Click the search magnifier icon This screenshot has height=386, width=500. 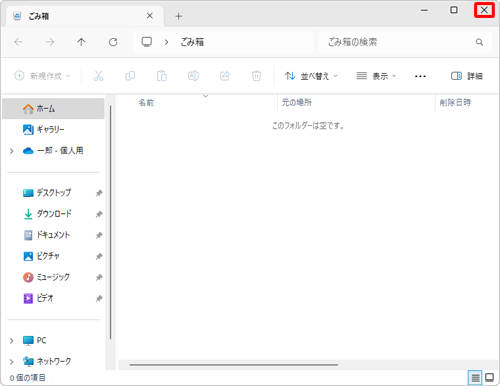pyautogui.click(x=479, y=42)
